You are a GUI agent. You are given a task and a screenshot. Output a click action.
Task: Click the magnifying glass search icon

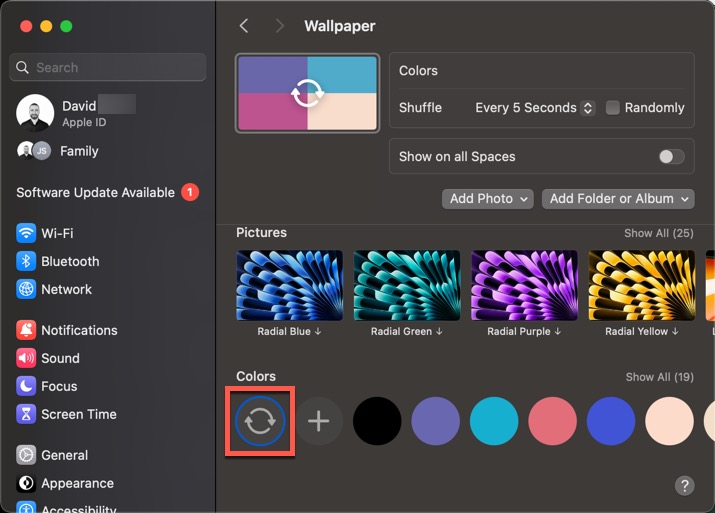(x=22, y=67)
